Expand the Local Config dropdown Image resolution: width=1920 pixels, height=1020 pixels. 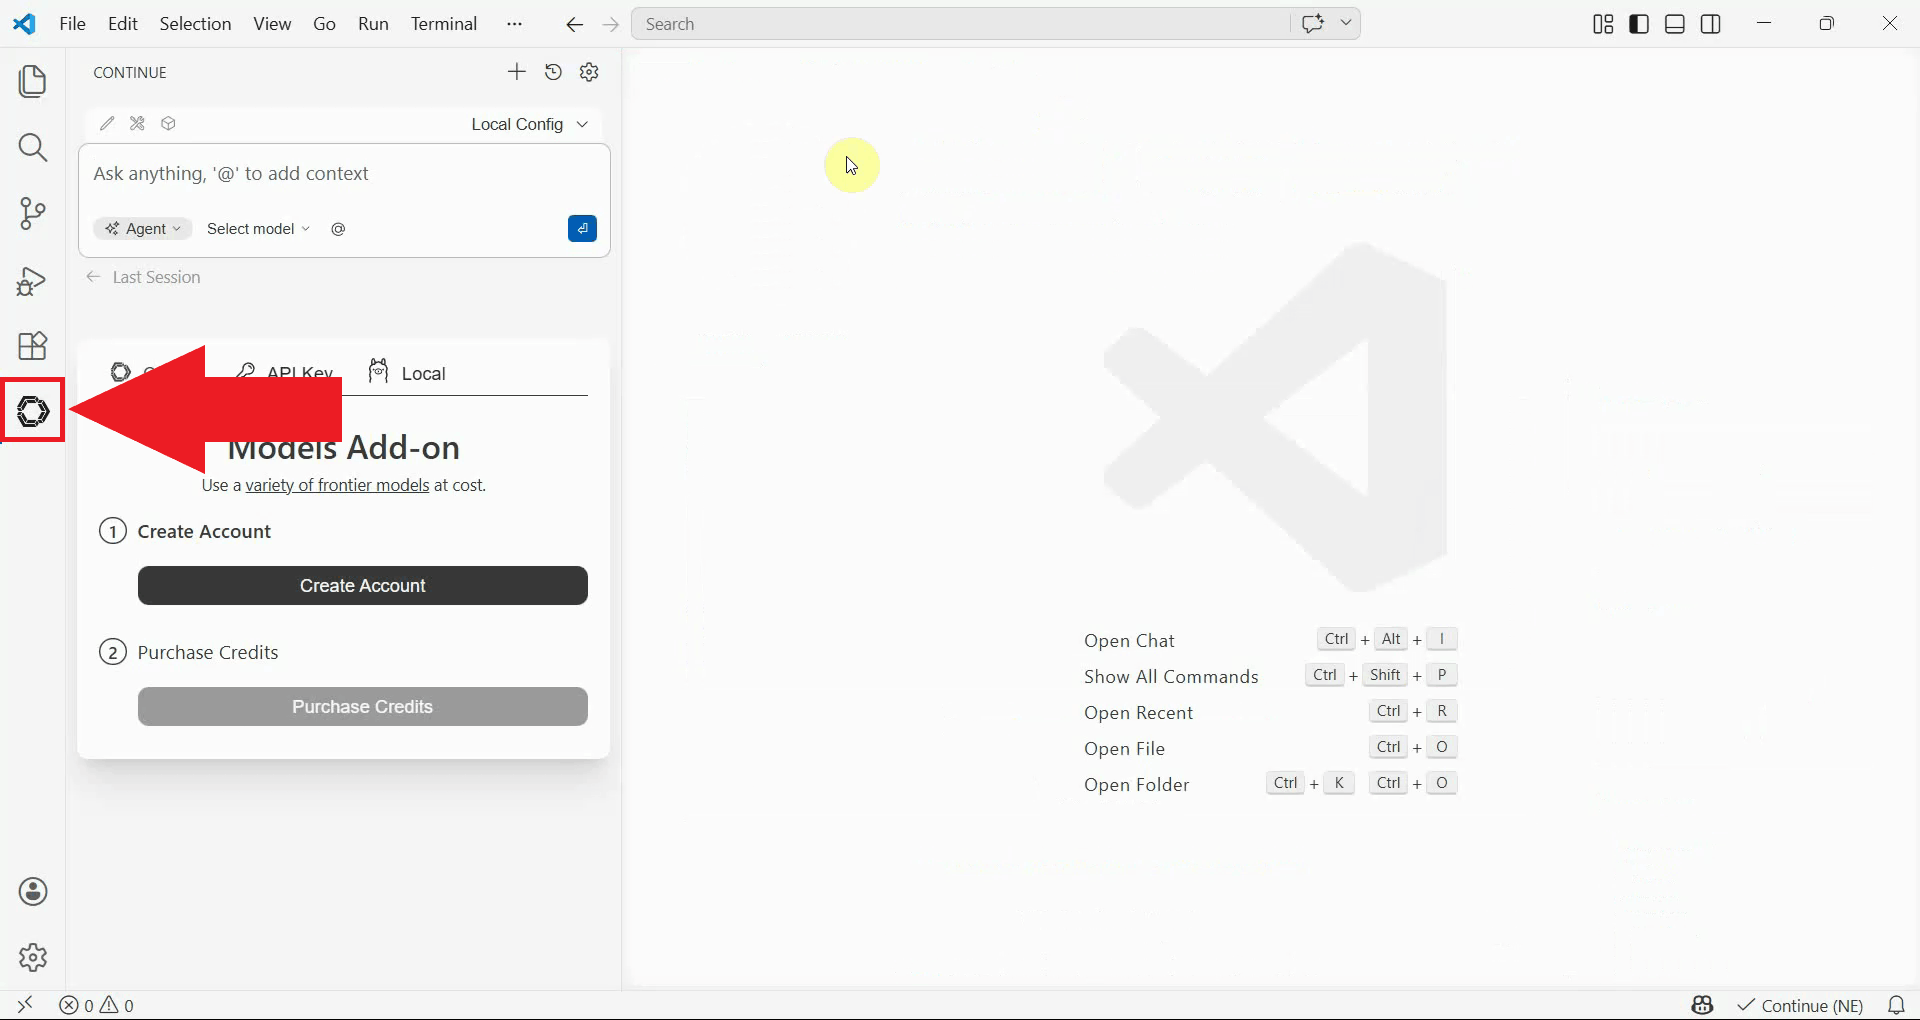tap(528, 124)
